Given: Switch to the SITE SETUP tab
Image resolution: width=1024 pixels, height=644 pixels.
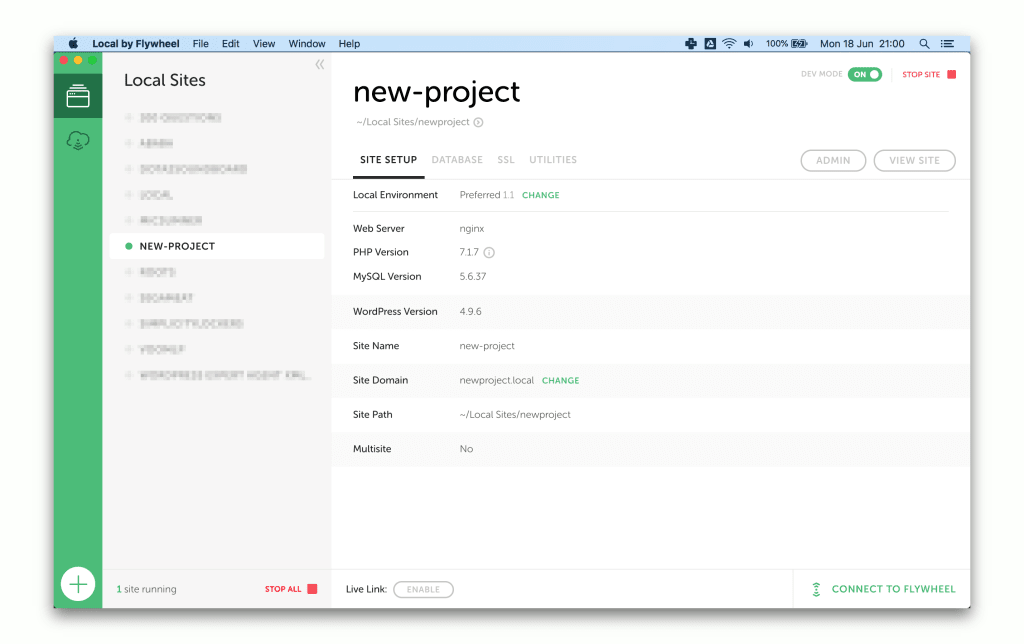Looking at the screenshot, I should tap(389, 160).
